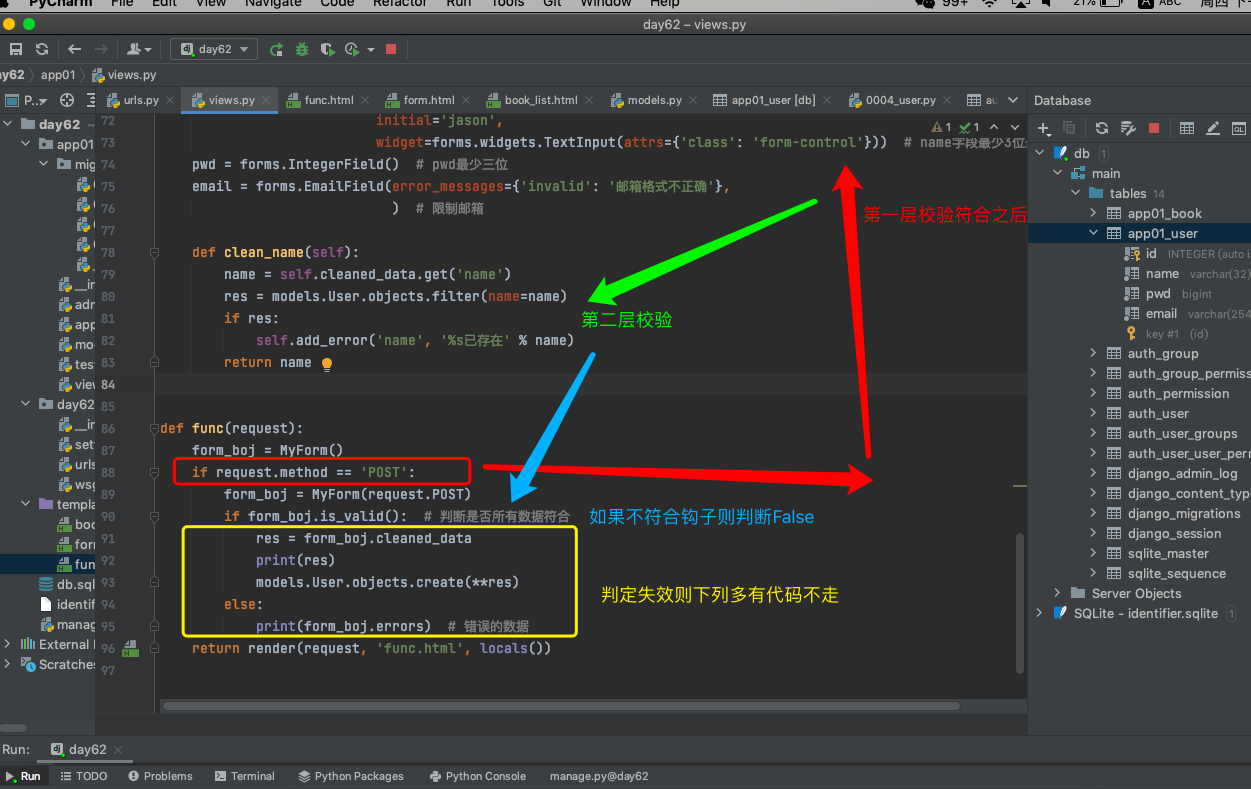
Task: Run day62 with coverage icon
Action: pos(326,48)
